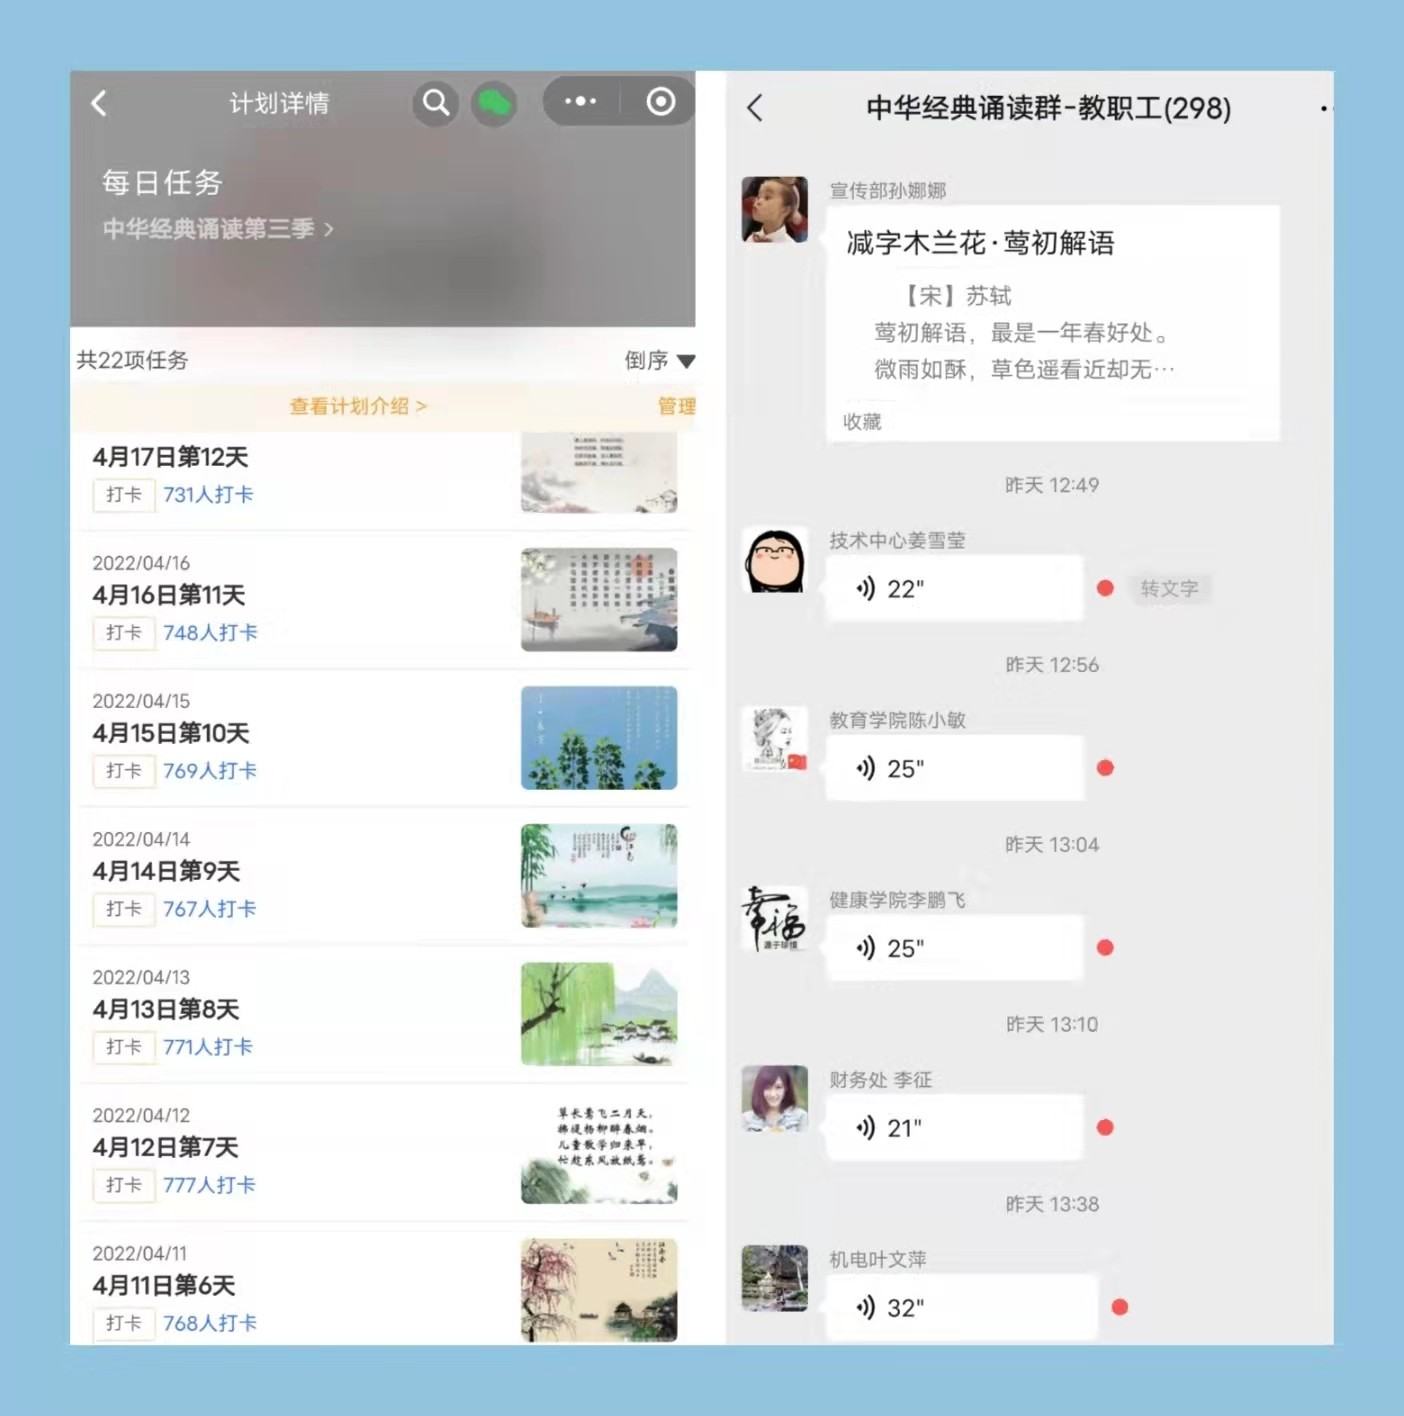Screen dimensions: 1404x1416
Task: Close mini program via circle icon
Action: [660, 102]
